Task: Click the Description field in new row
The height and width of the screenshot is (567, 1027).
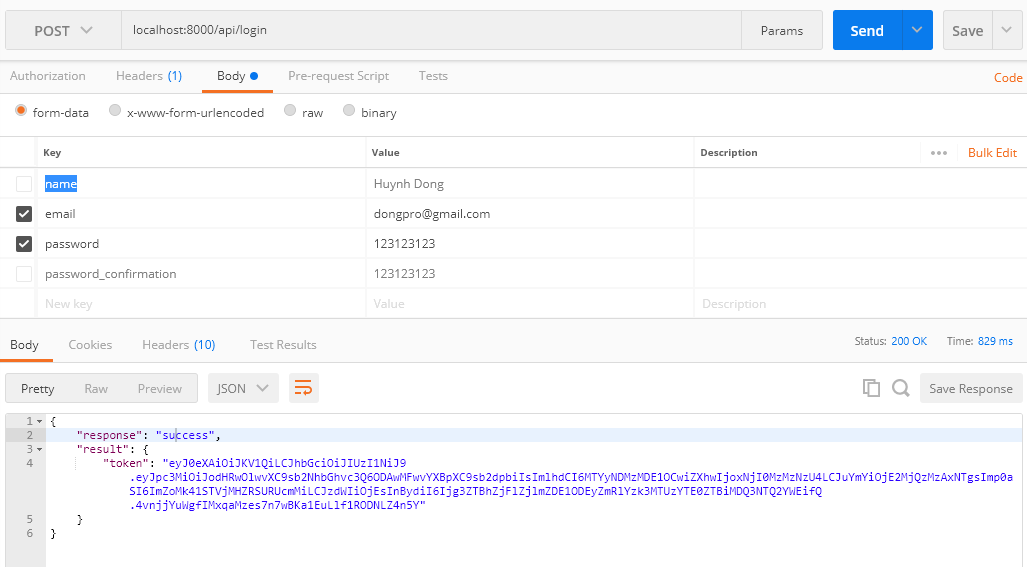Action: pos(860,304)
